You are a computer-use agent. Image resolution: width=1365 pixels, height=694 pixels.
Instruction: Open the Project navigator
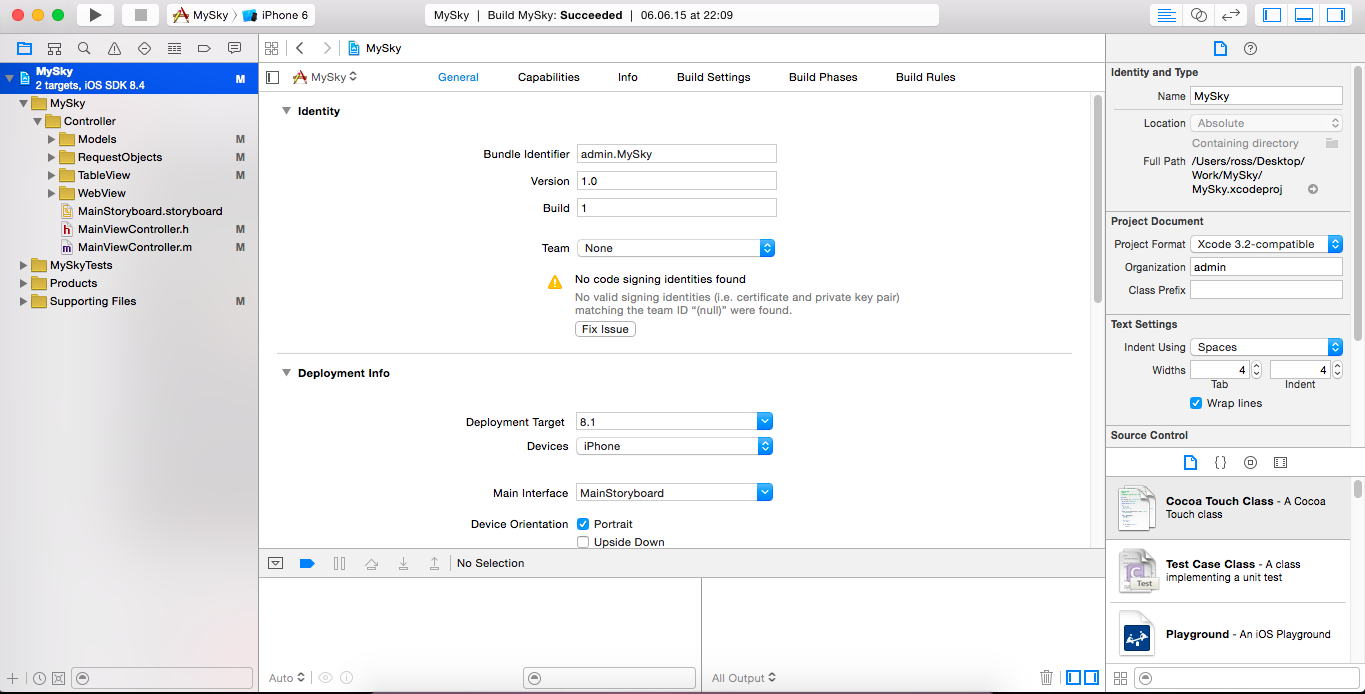(24, 48)
